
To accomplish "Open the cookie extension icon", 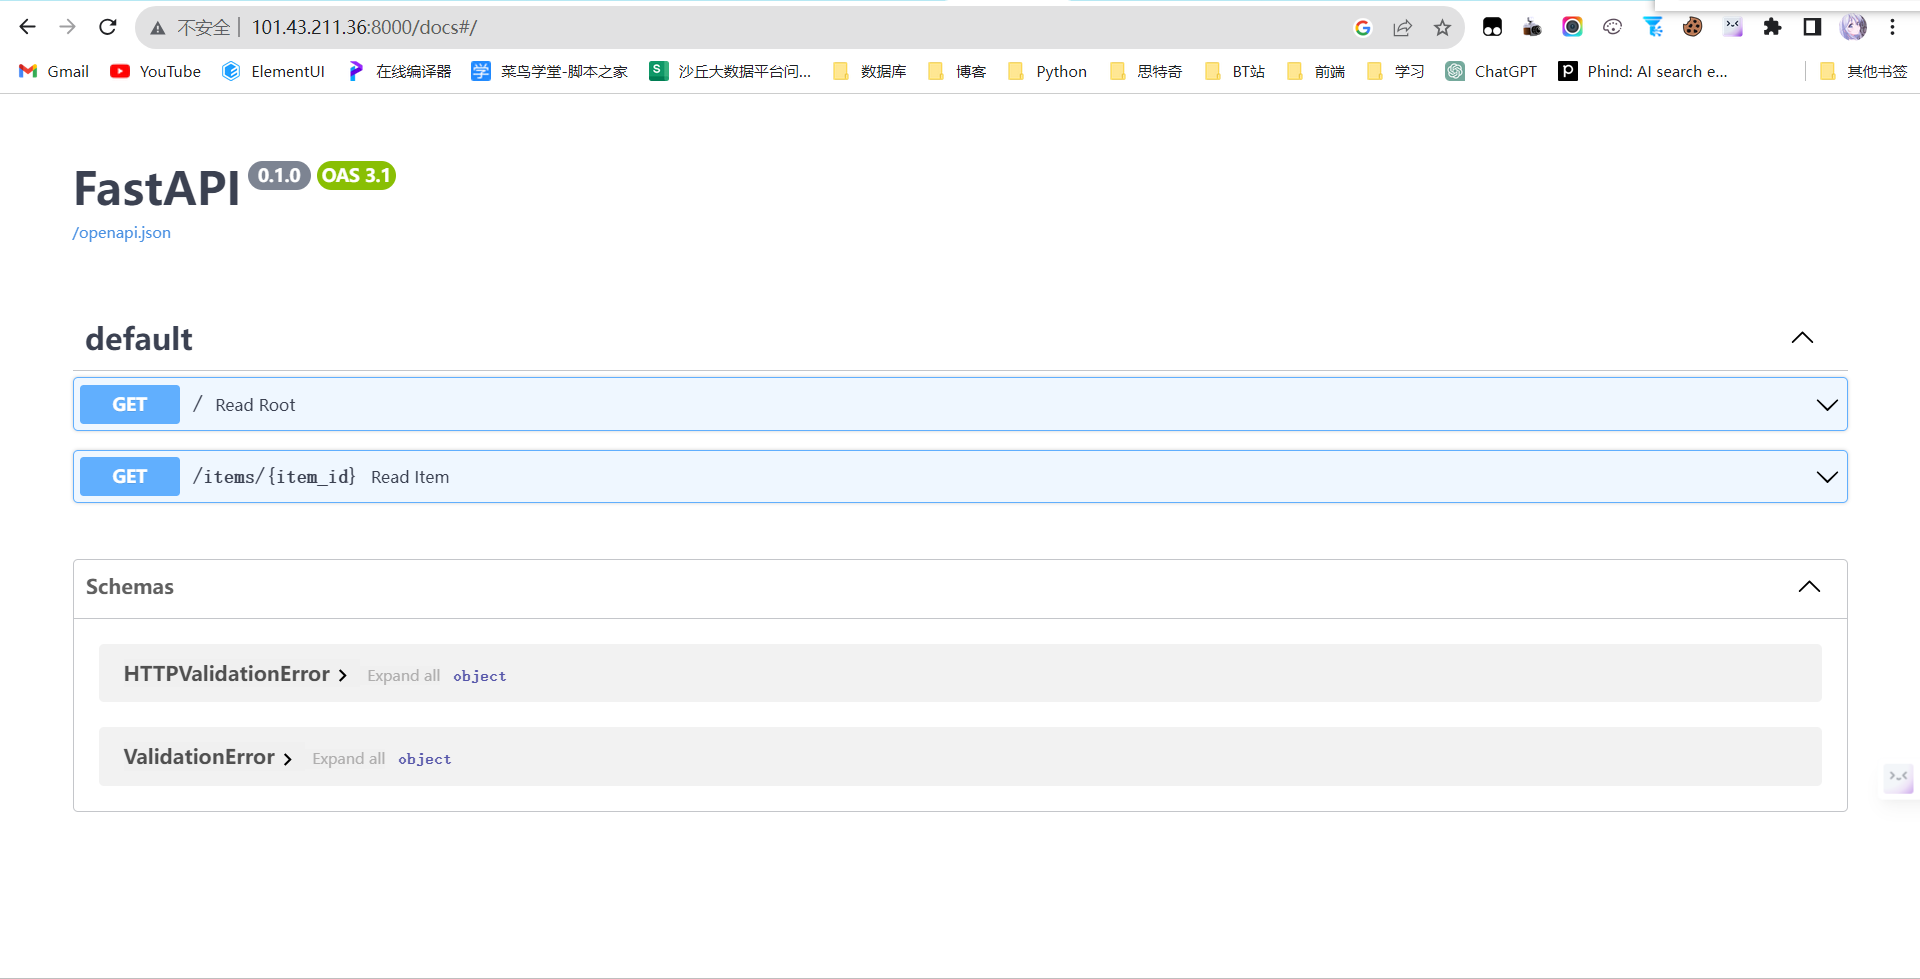I will [1692, 27].
